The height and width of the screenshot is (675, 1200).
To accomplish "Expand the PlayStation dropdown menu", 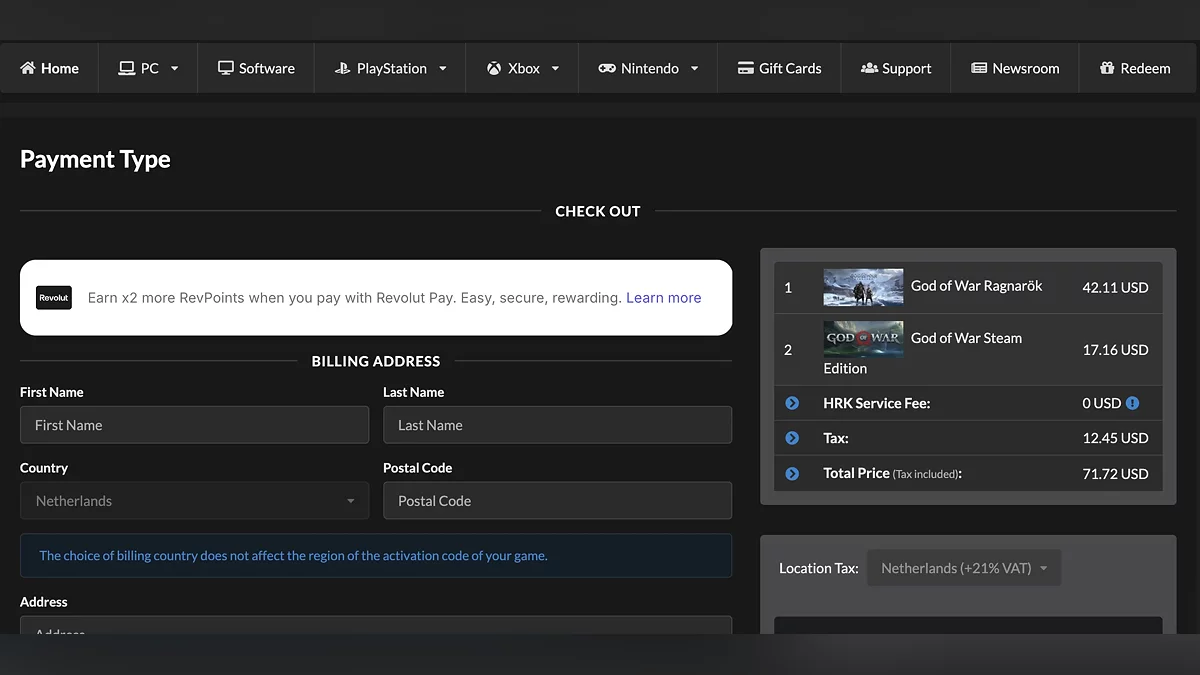I will pyautogui.click(x=390, y=68).
